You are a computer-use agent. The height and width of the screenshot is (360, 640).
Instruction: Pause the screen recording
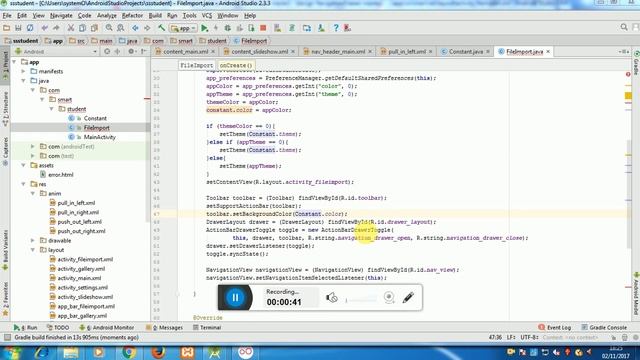coord(235,298)
